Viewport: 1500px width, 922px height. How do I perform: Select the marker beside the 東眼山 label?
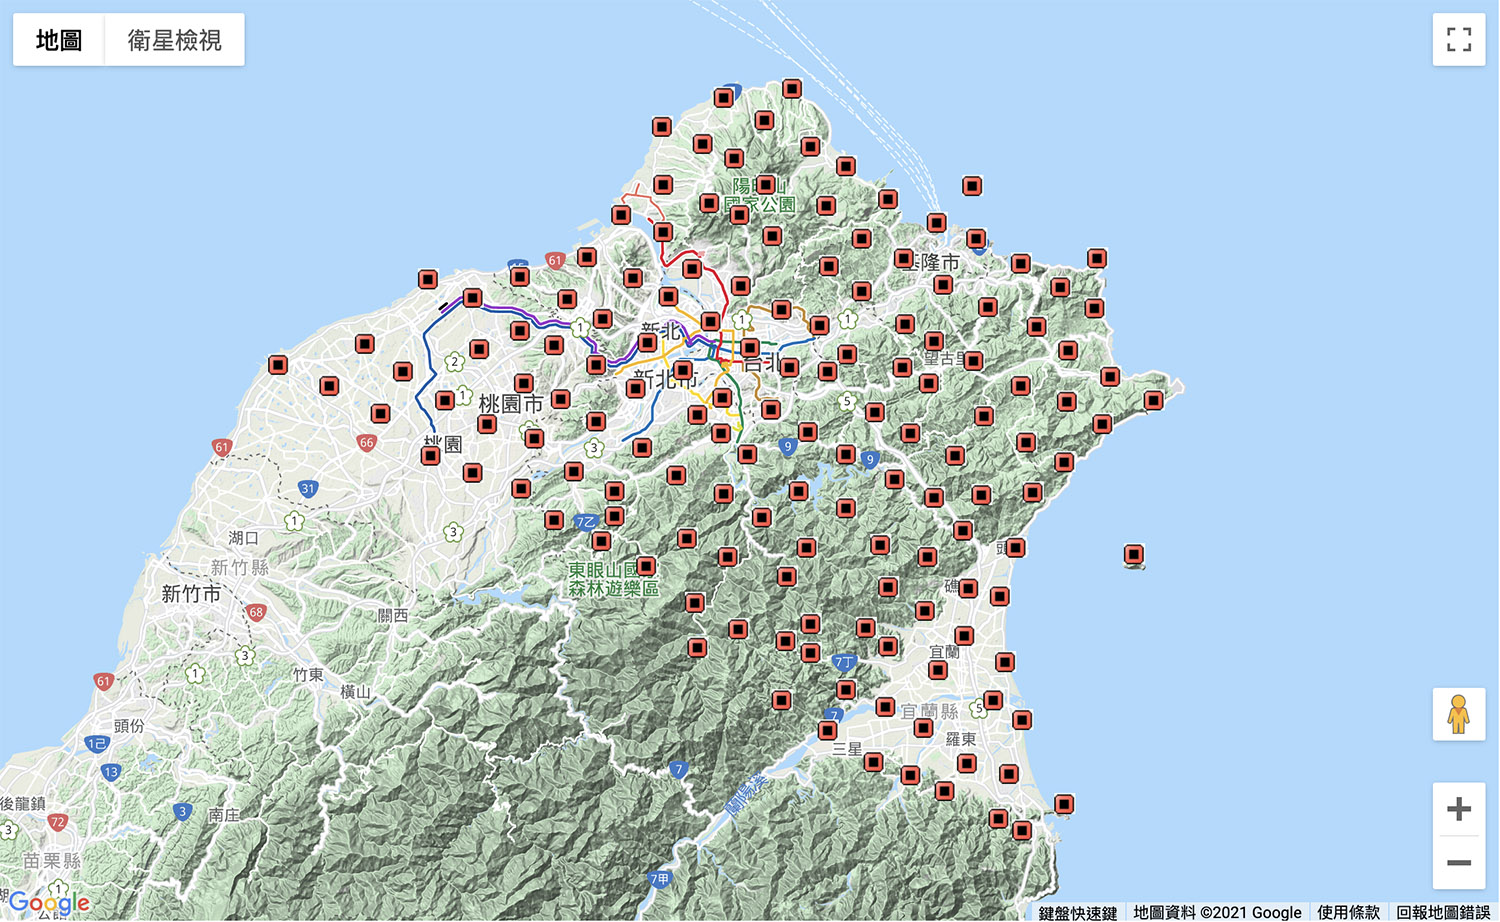pos(646,566)
